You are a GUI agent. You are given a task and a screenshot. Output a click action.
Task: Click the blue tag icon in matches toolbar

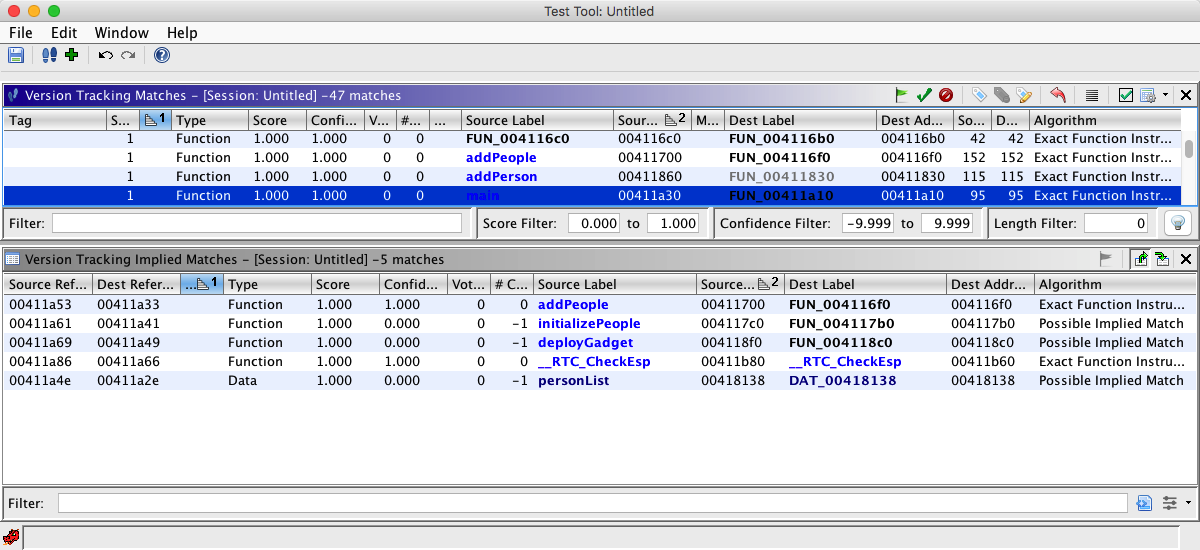[980, 95]
